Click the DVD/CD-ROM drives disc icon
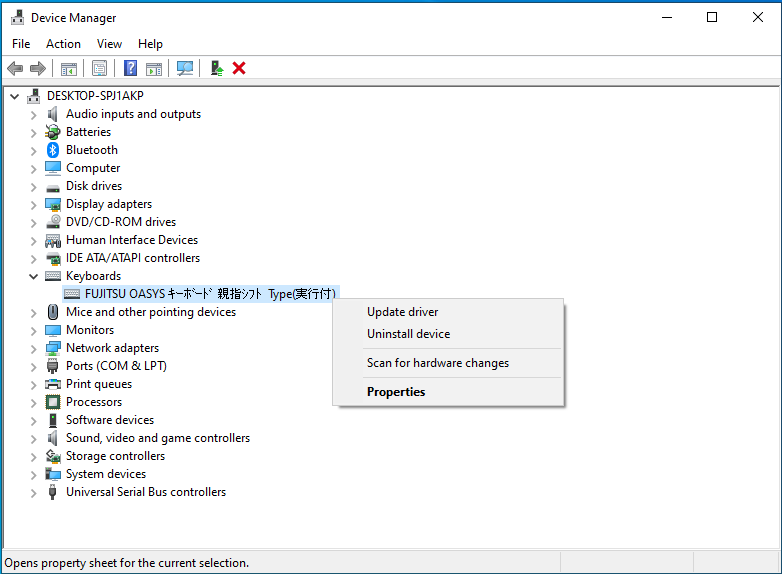This screenshot has height=574, width=782. point(53,221)
